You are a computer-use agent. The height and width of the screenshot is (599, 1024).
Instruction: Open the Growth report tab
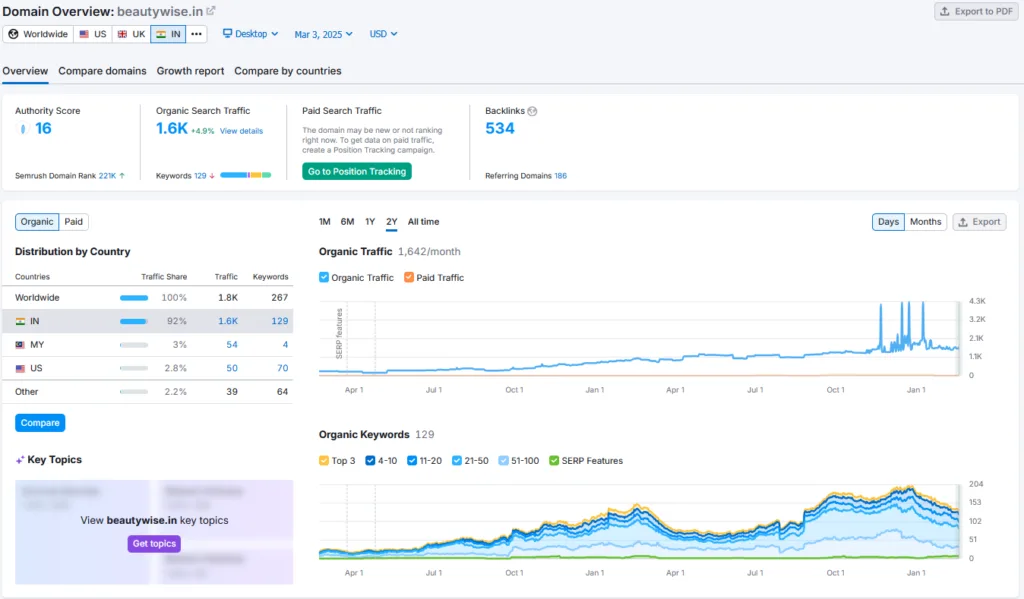tap(190, 71)
